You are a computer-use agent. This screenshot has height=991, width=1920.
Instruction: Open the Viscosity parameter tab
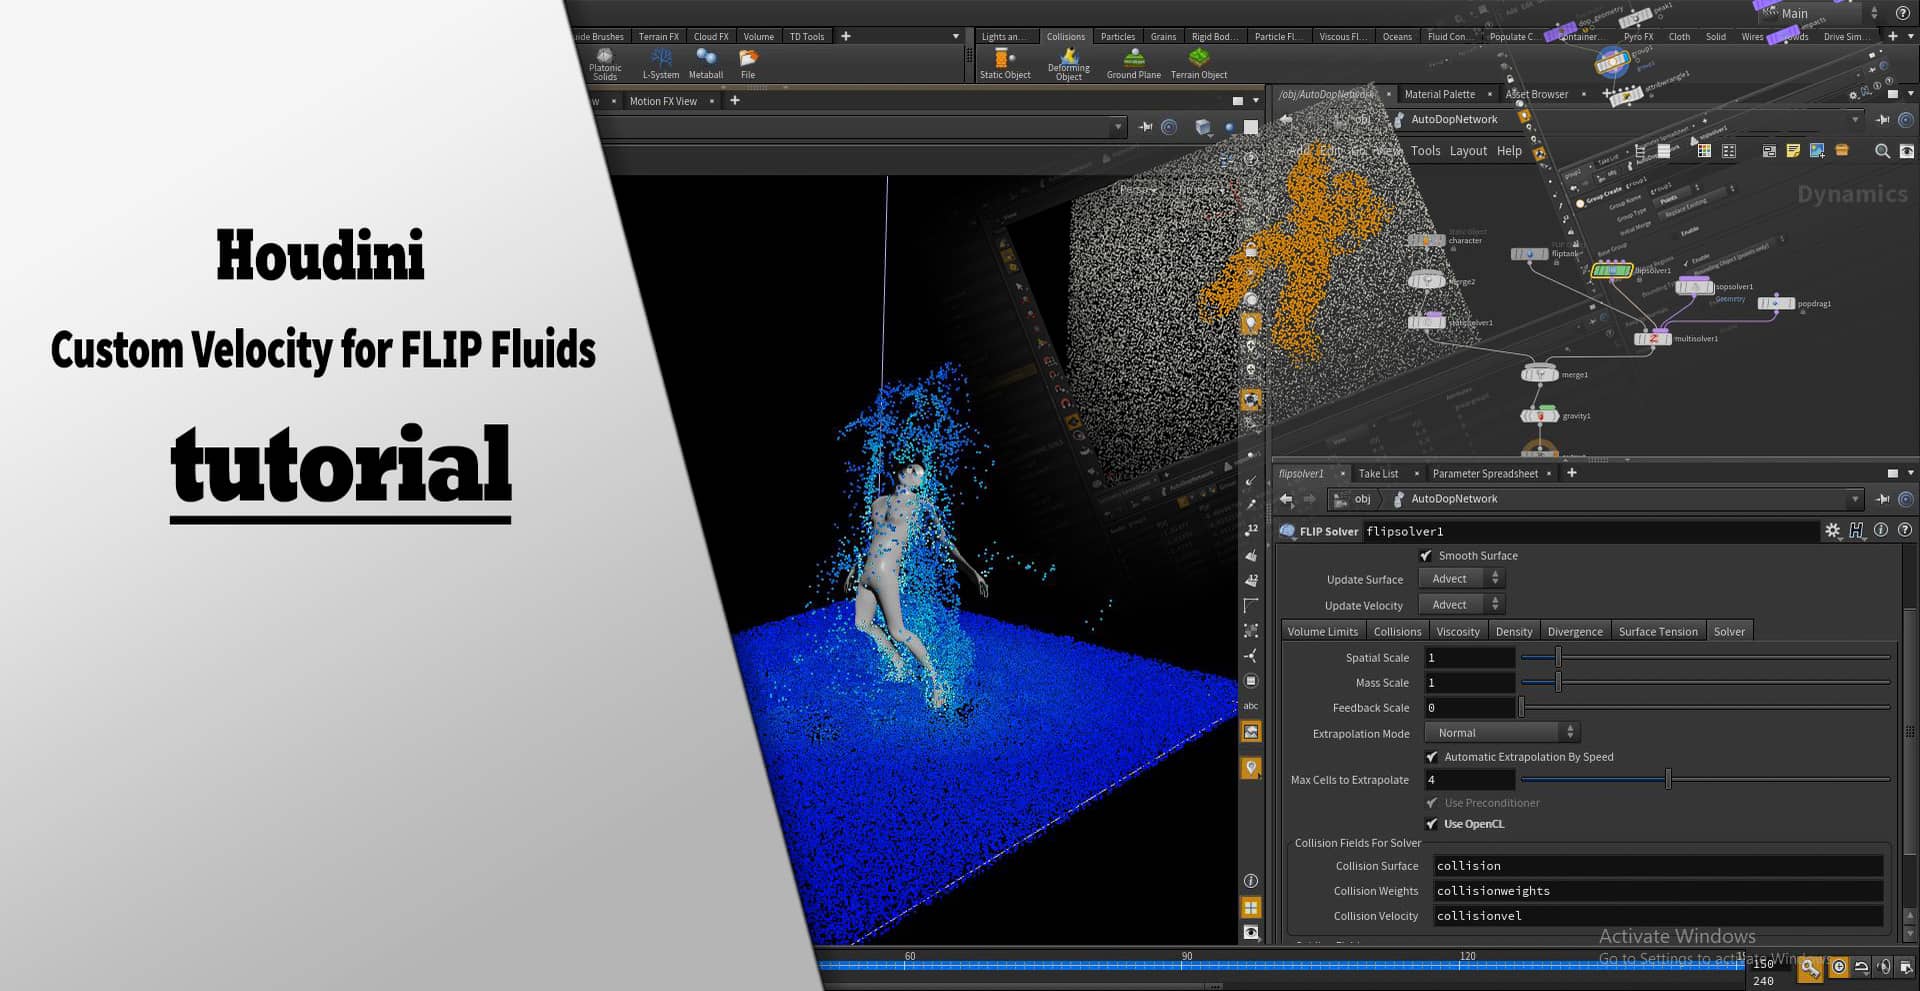coord(1457,631)
